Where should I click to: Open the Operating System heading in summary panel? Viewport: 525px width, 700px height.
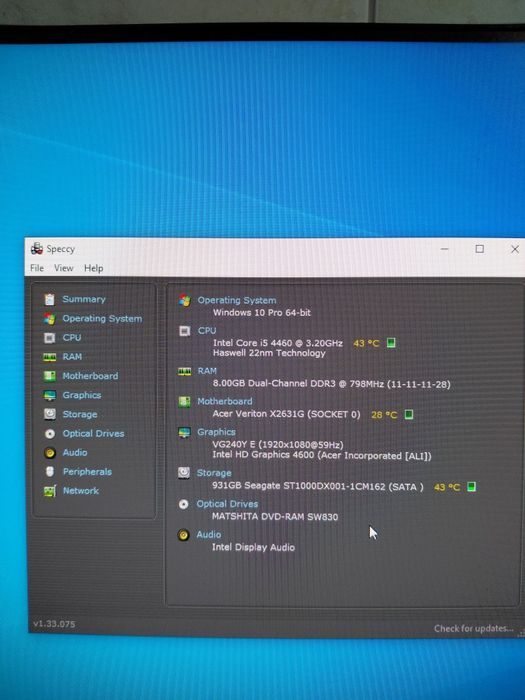237,300
